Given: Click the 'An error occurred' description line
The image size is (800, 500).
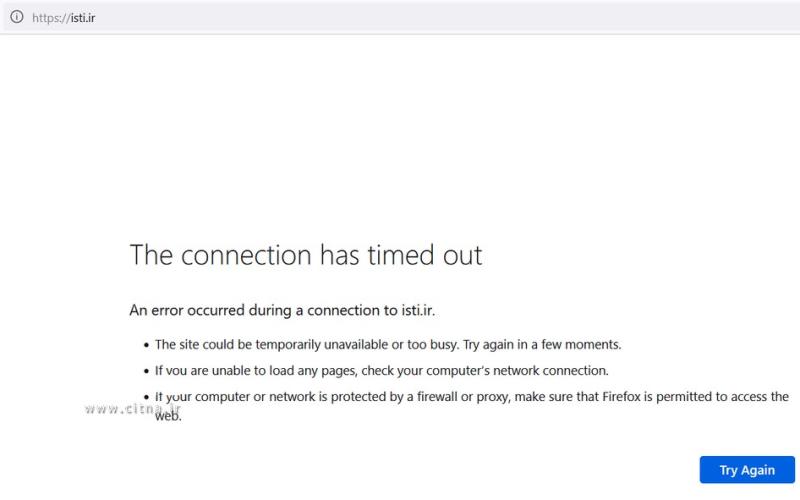Looking at the screenshot, I should coord(282,310).
